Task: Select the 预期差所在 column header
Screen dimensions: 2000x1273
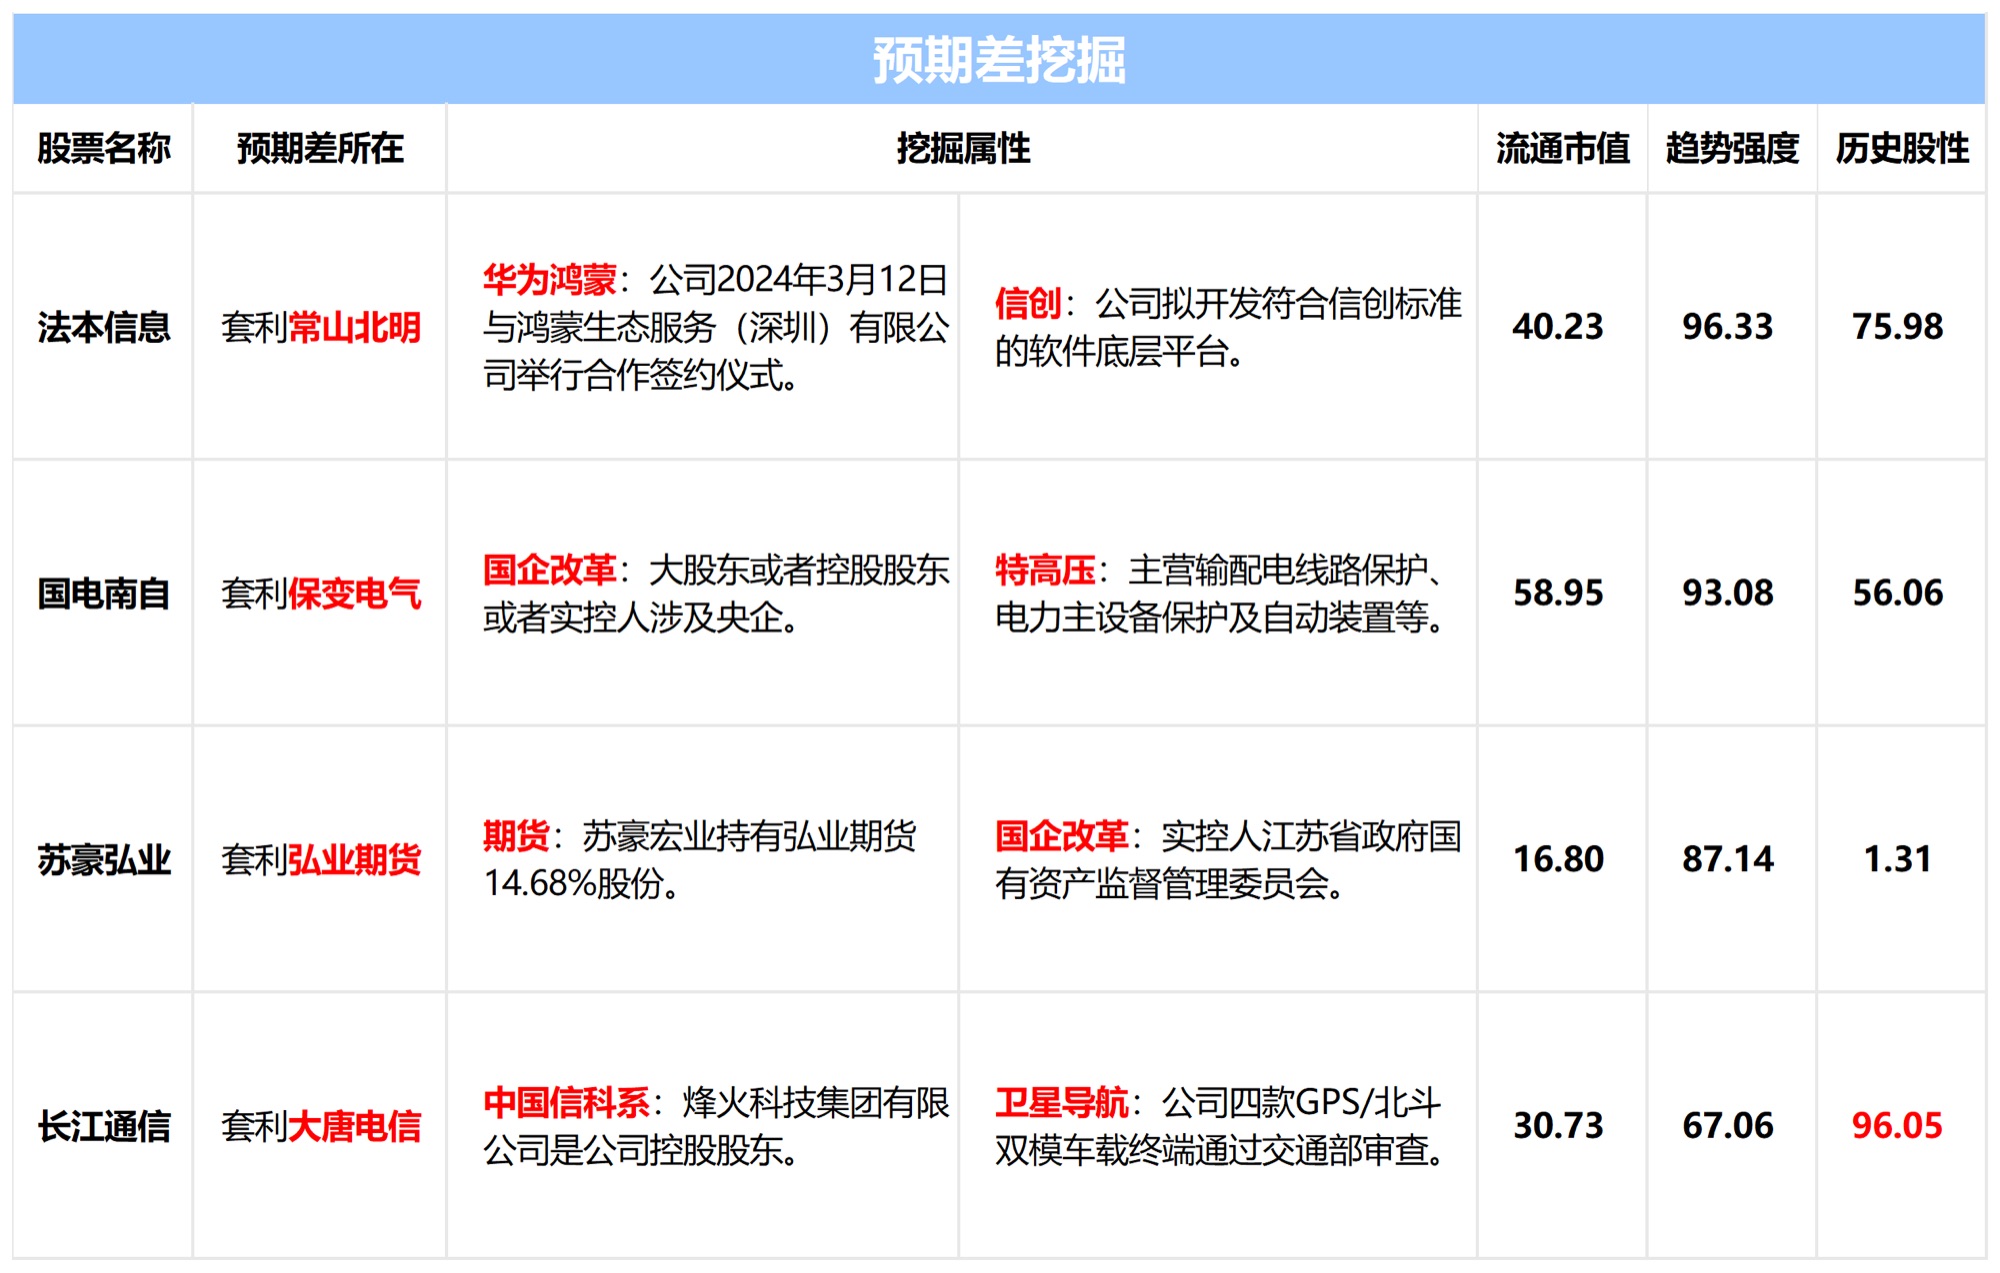Action: point(320,148)
